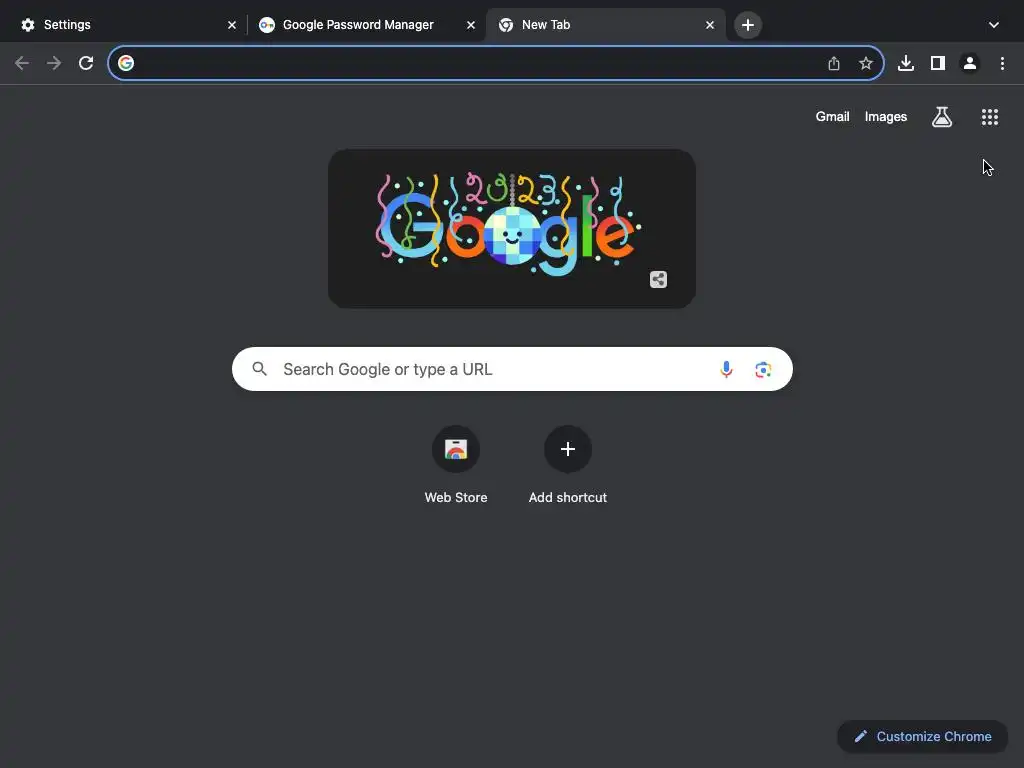Open the Google apps grid
This screenshot has height=768, width=1024.
(x=990, y=117)
